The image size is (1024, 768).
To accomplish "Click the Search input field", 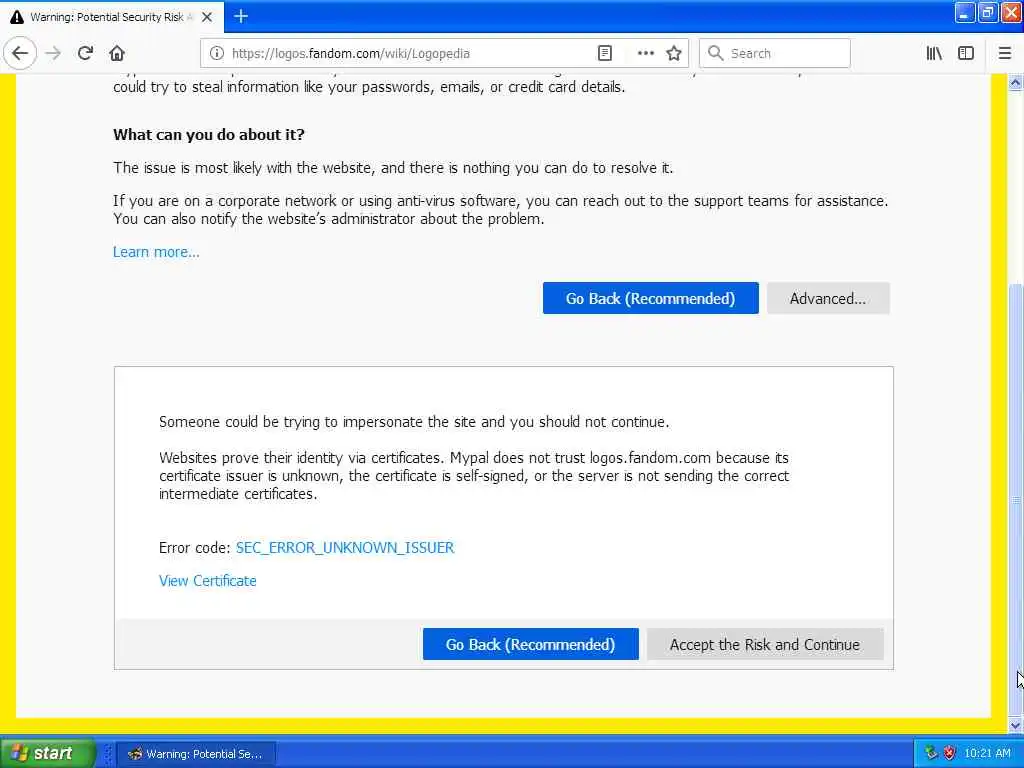I will pyautogui.click(x=775, y=53).
